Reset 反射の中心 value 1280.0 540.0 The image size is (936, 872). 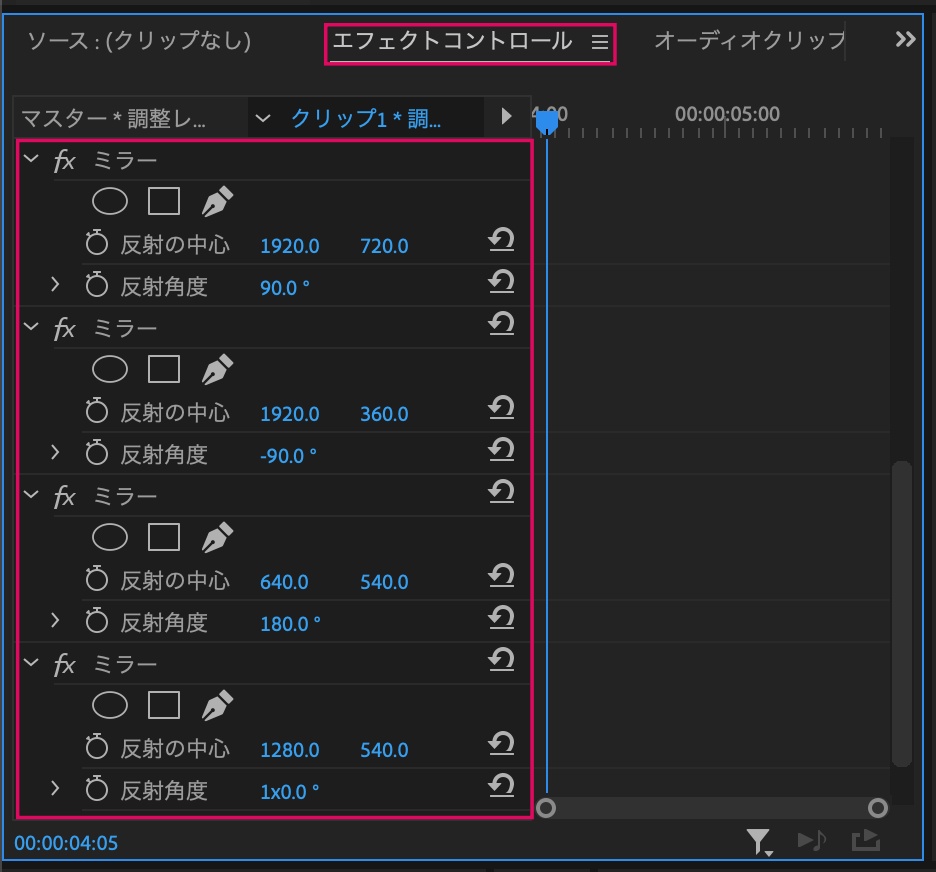(501, 744)
